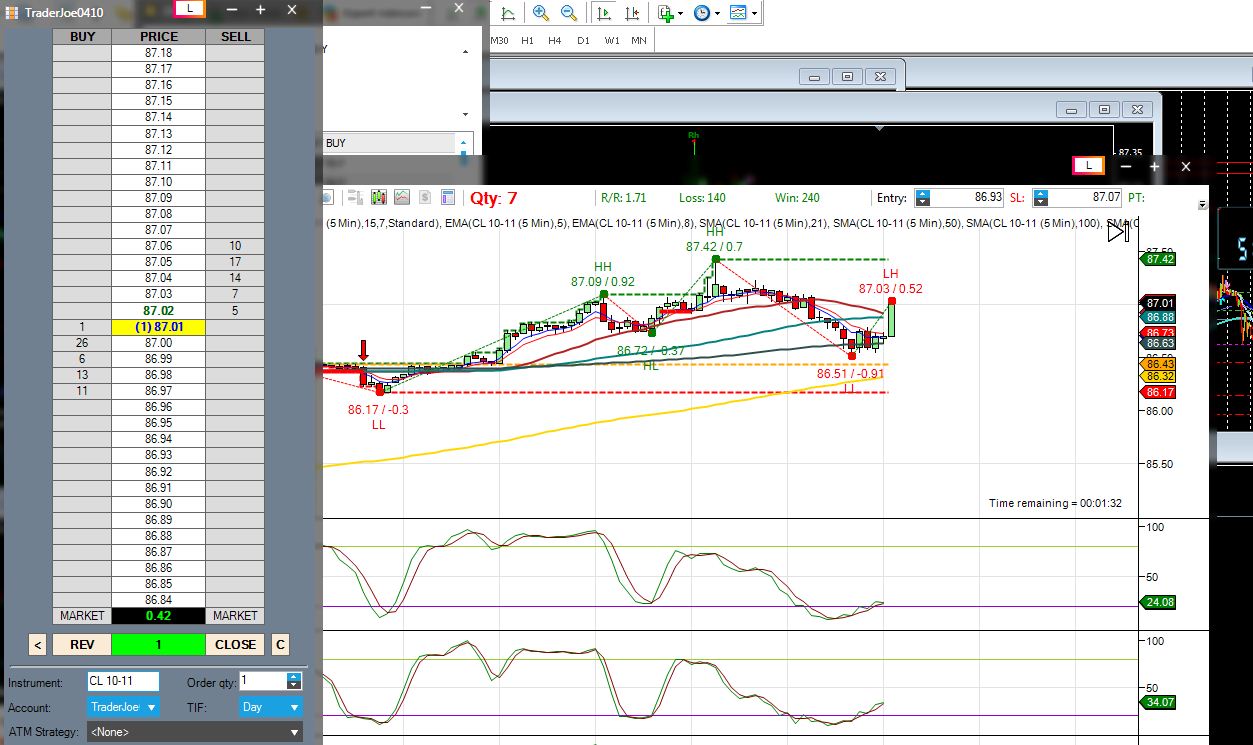Click the price row 87.18

(x=159, y=53)
